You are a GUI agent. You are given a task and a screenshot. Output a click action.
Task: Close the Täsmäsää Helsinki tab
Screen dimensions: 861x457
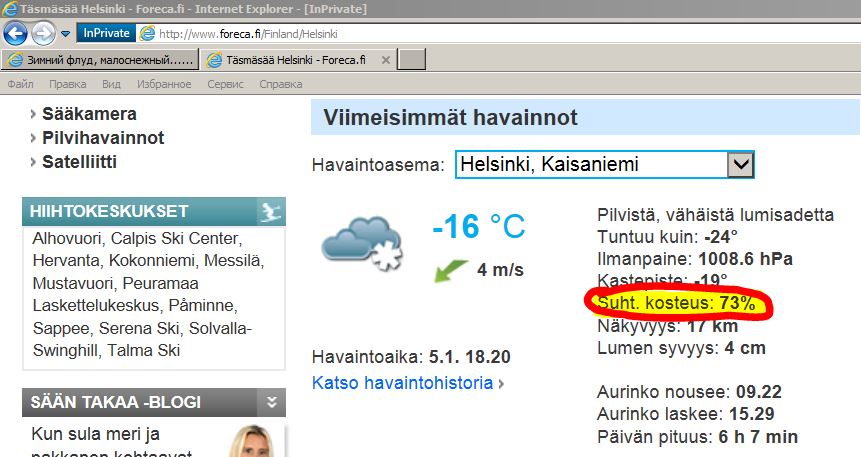coord(384,60)
